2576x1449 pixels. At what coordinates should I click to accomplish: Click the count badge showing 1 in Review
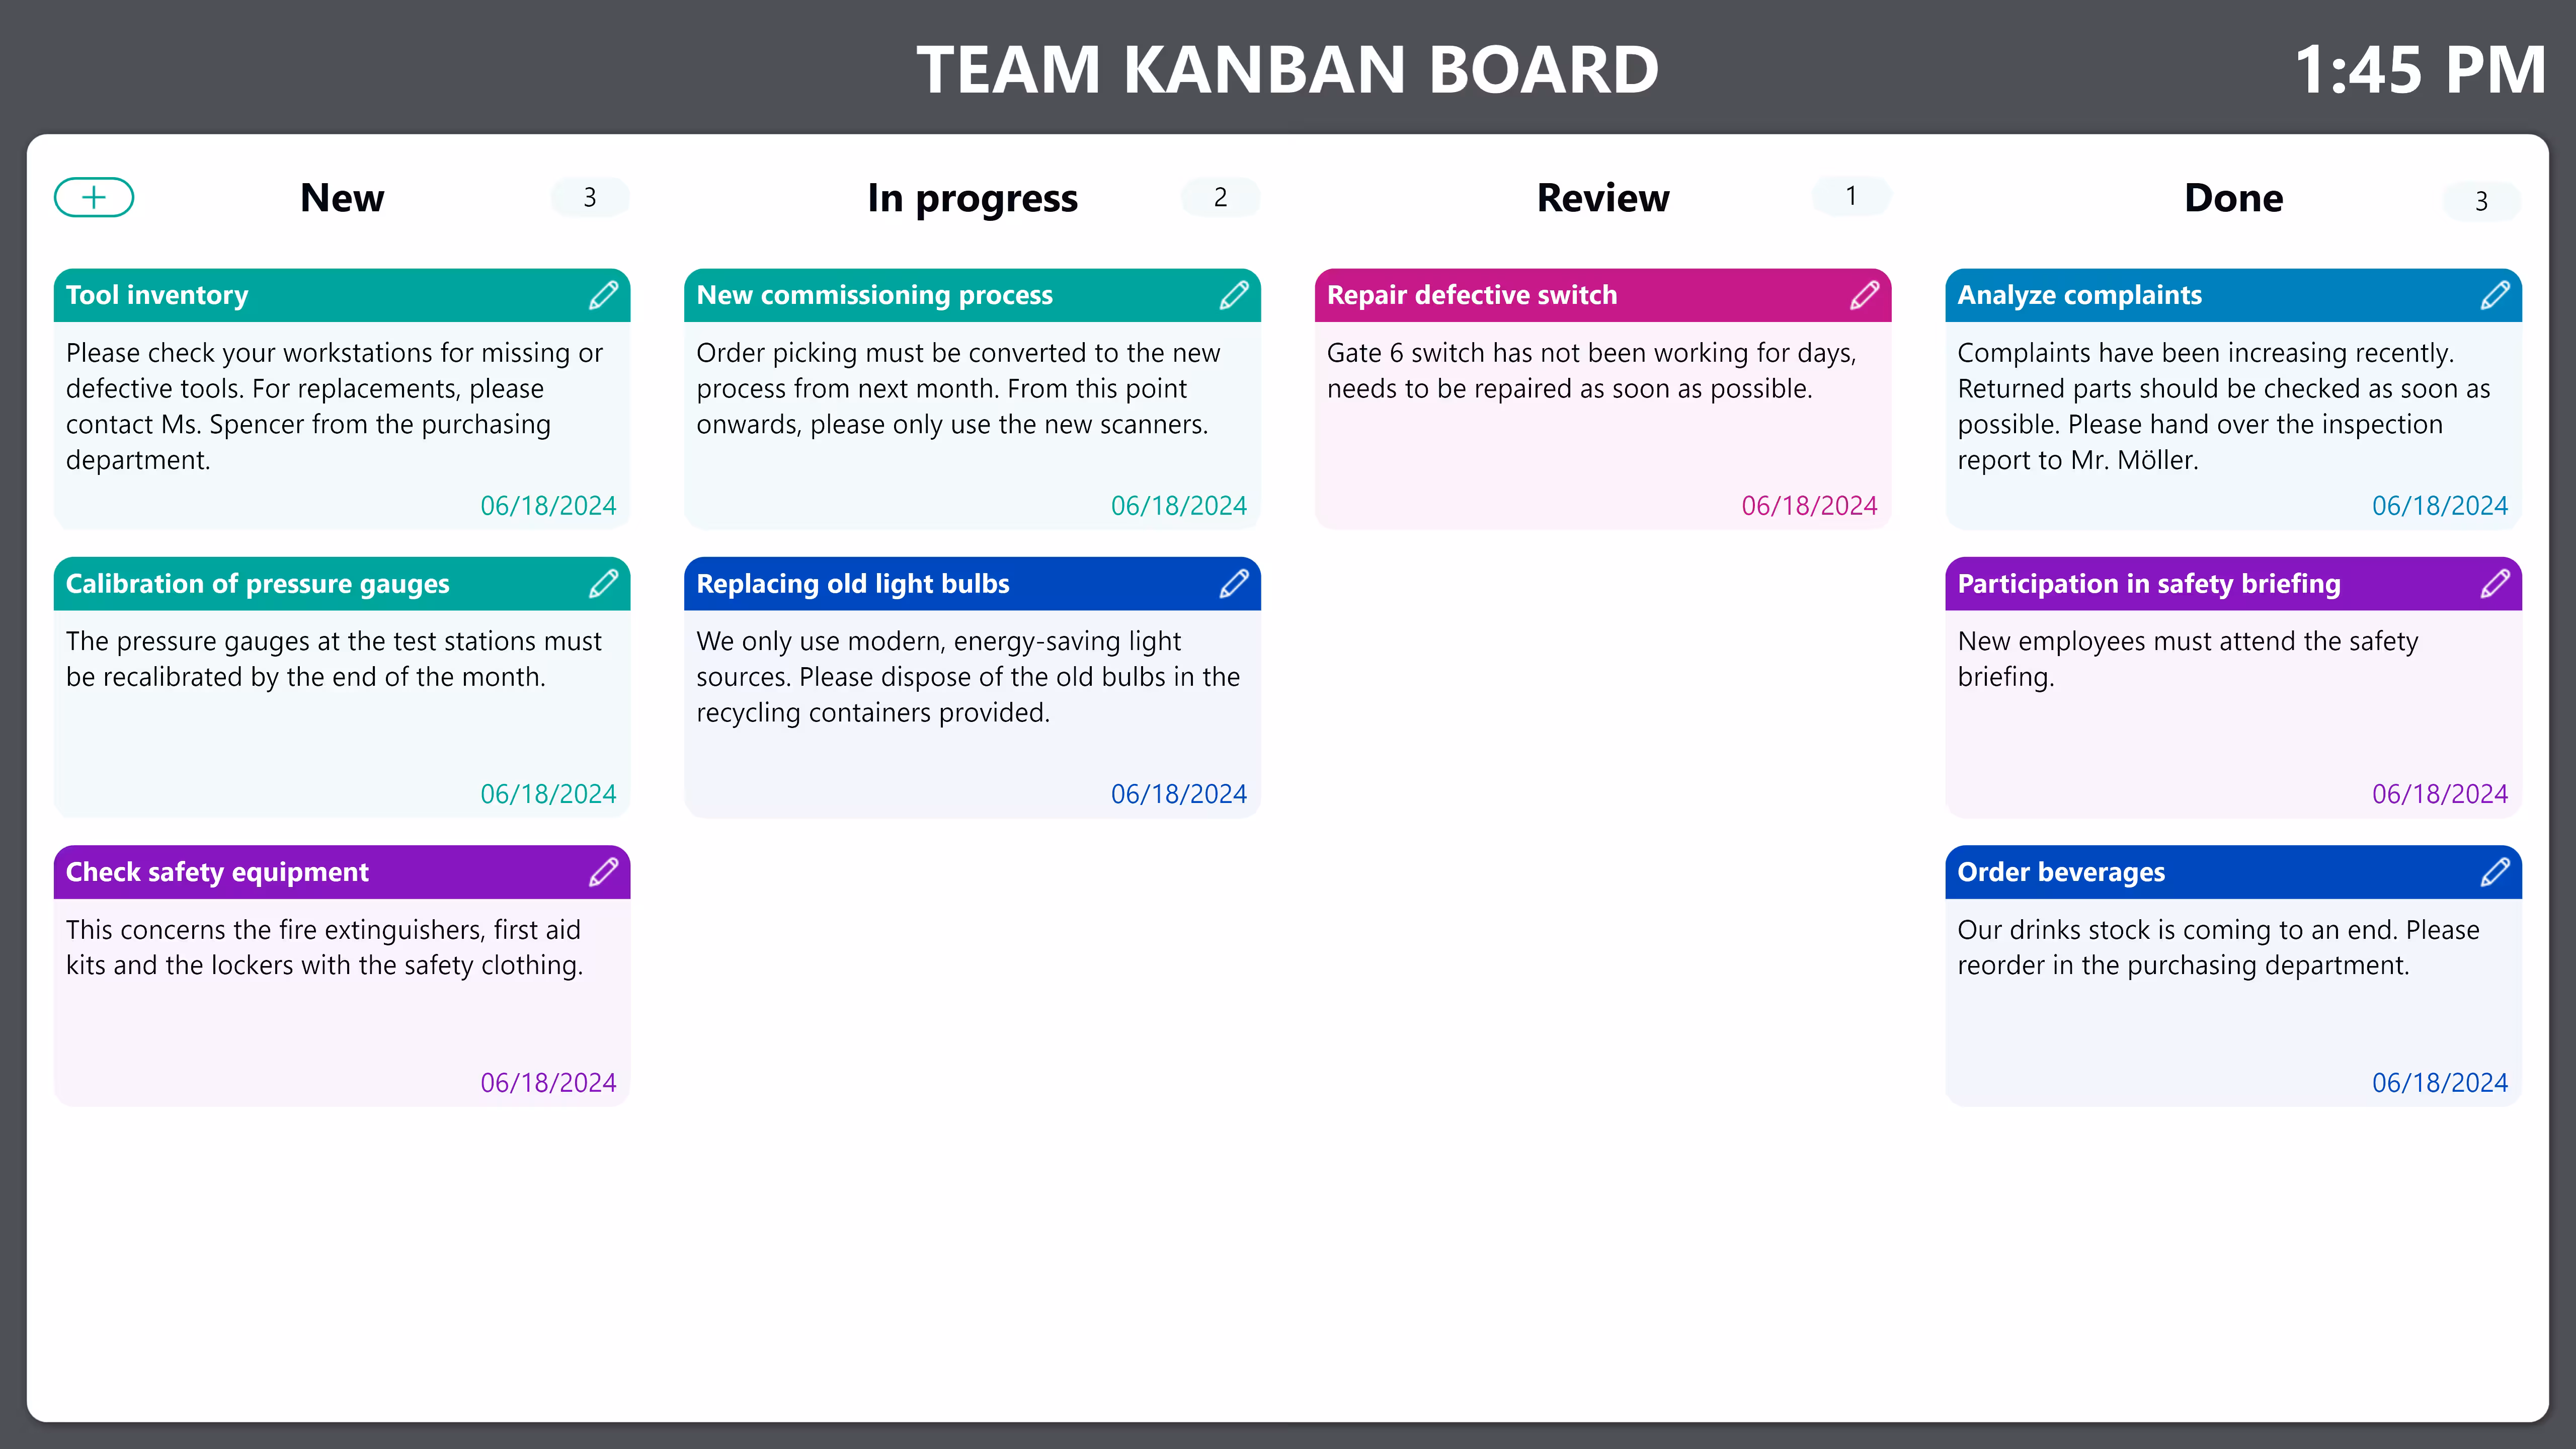click(1850, 197)
